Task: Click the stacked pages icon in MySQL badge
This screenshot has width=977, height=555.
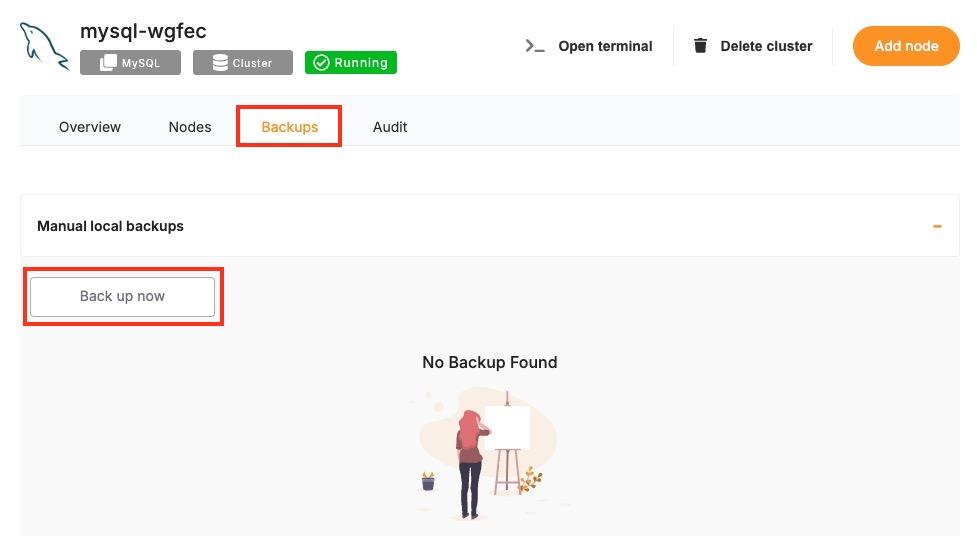Action: click(108, 63)
